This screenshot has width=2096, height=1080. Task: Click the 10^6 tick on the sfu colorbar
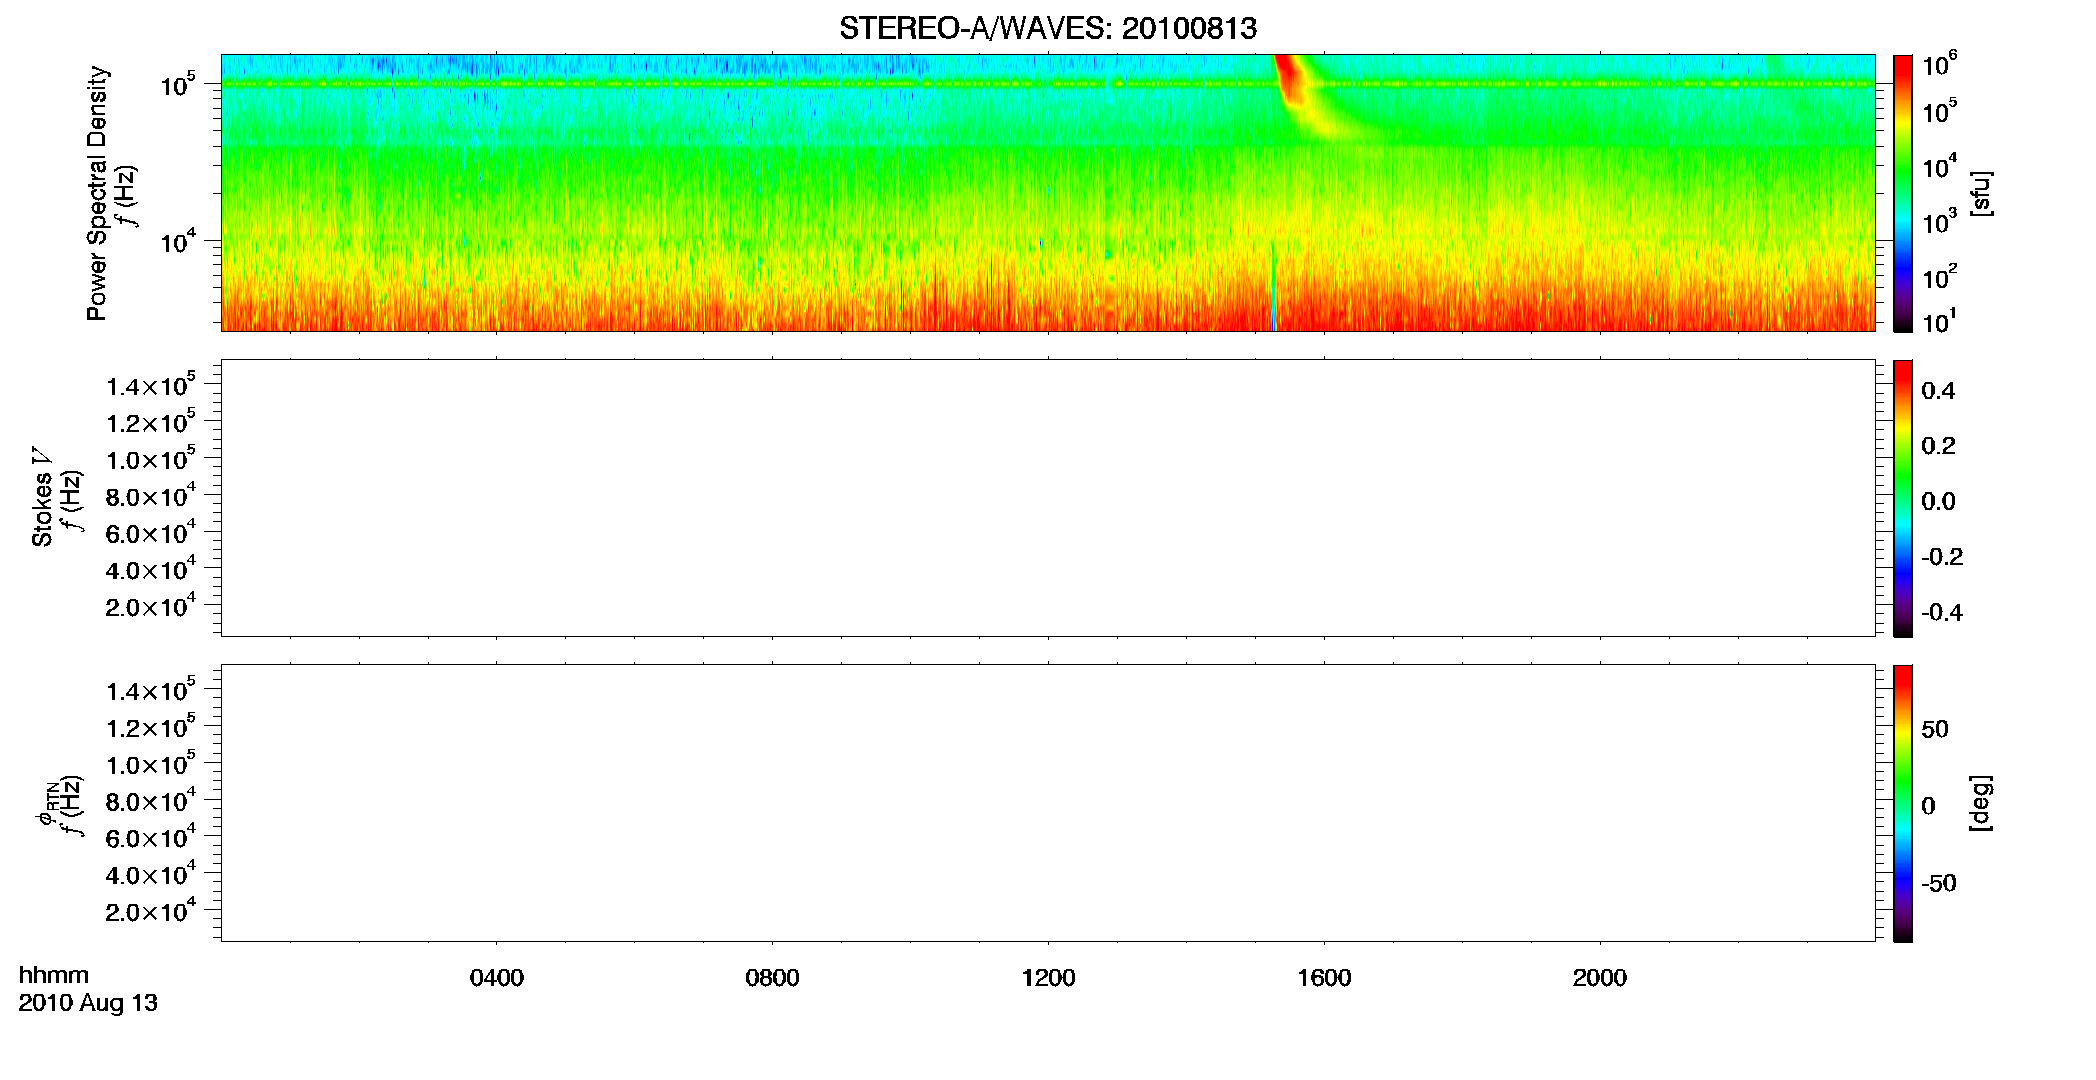[1940, 64]
